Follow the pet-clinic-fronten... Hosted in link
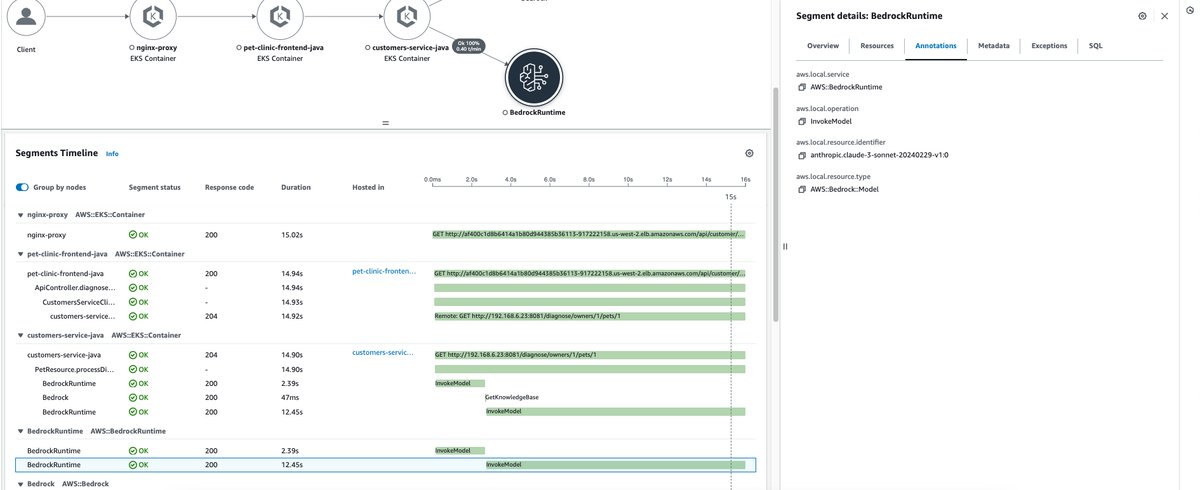 coord(384,271)
